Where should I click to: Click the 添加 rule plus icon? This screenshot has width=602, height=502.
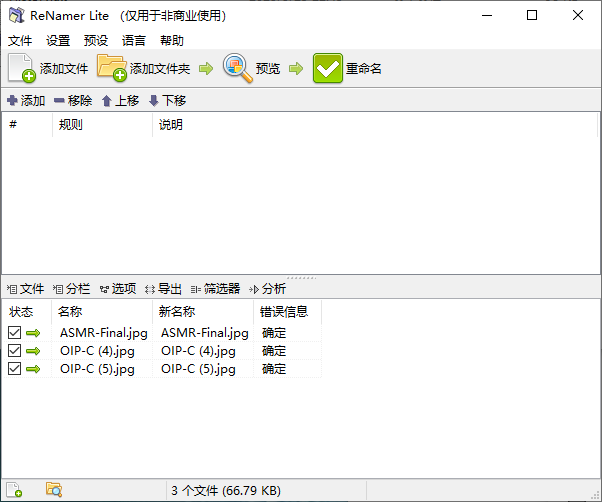[12, 101]
